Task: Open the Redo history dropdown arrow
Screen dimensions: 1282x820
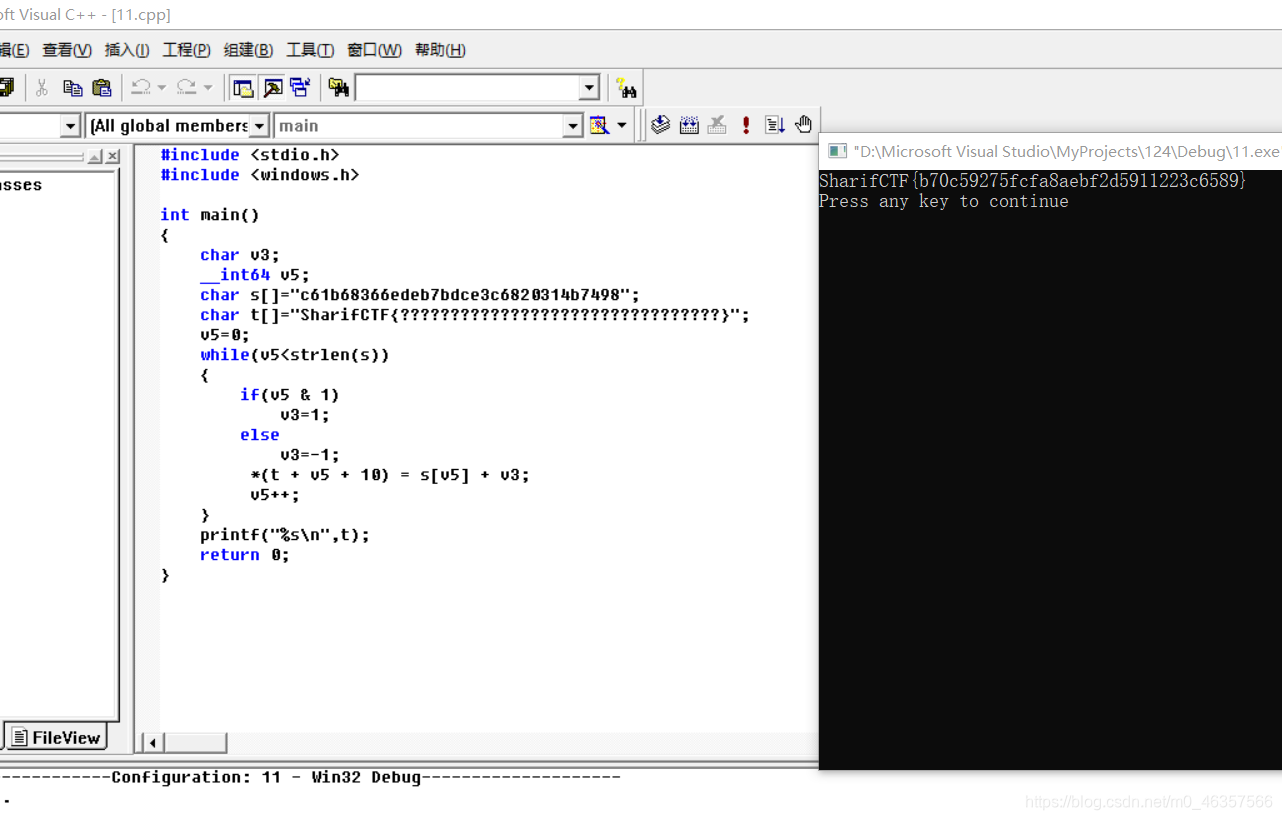Action: [208, 88]
